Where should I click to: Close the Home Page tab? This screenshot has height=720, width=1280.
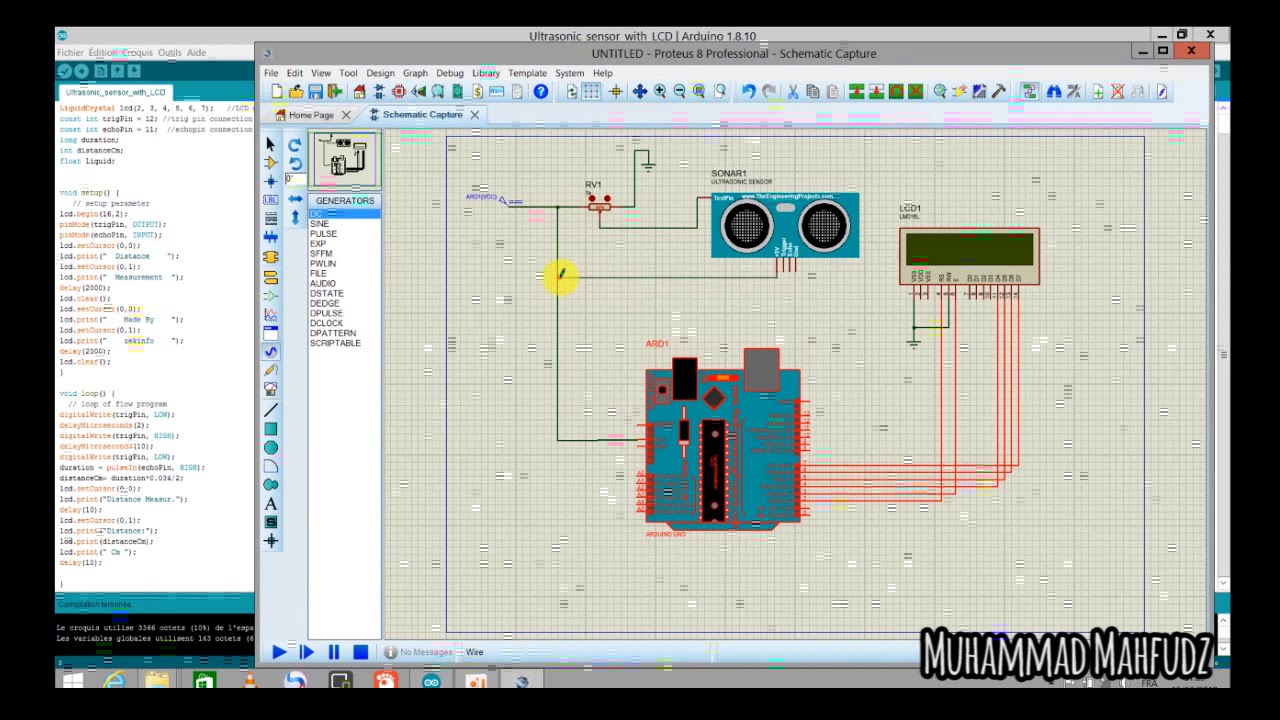pos(346,115)
